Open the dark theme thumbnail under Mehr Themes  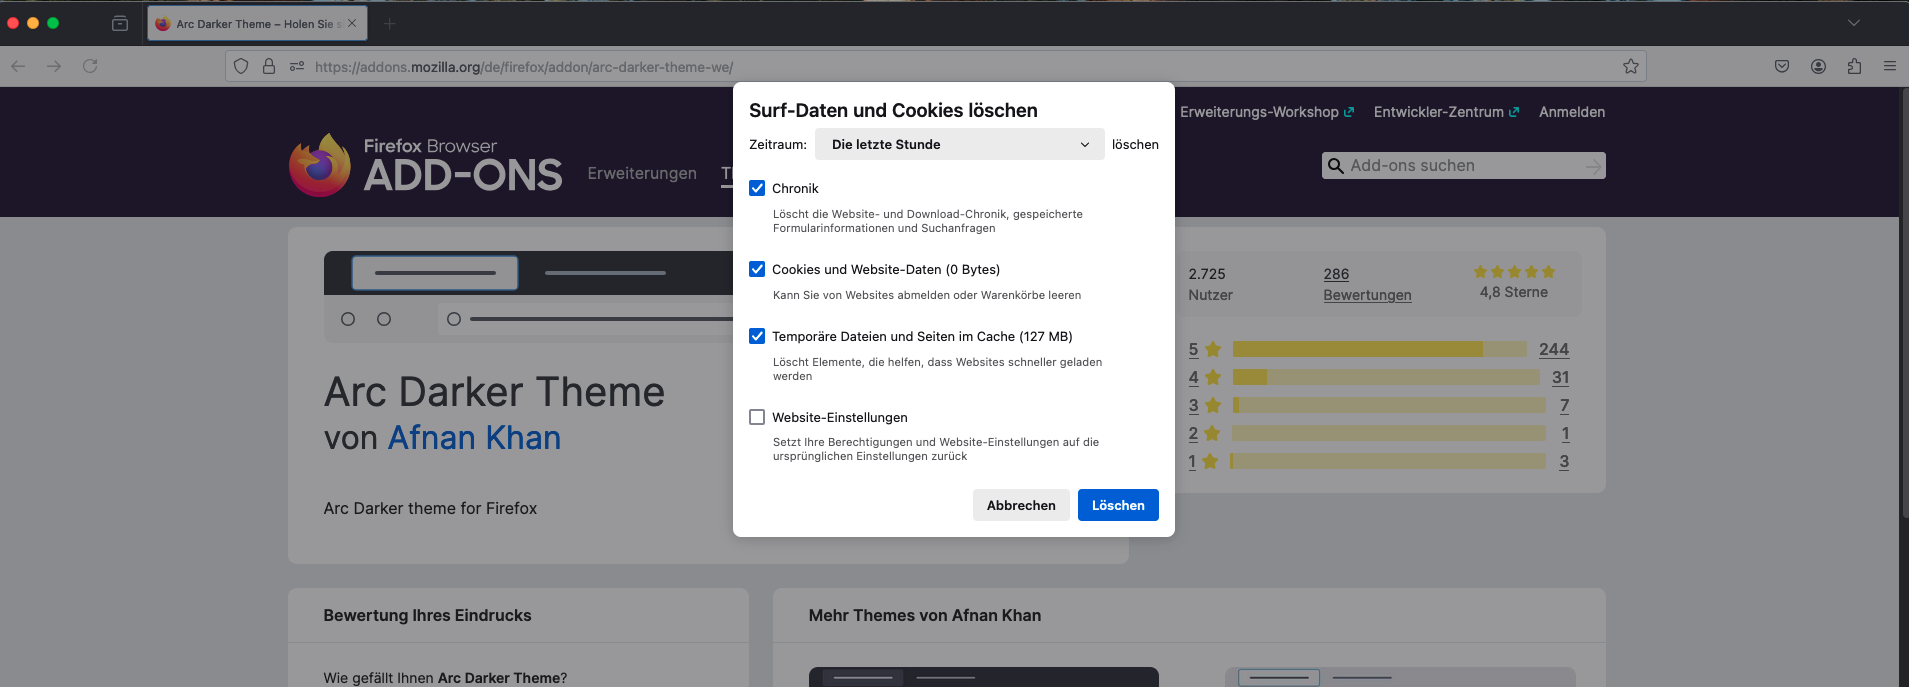click(x=983, y=677)
